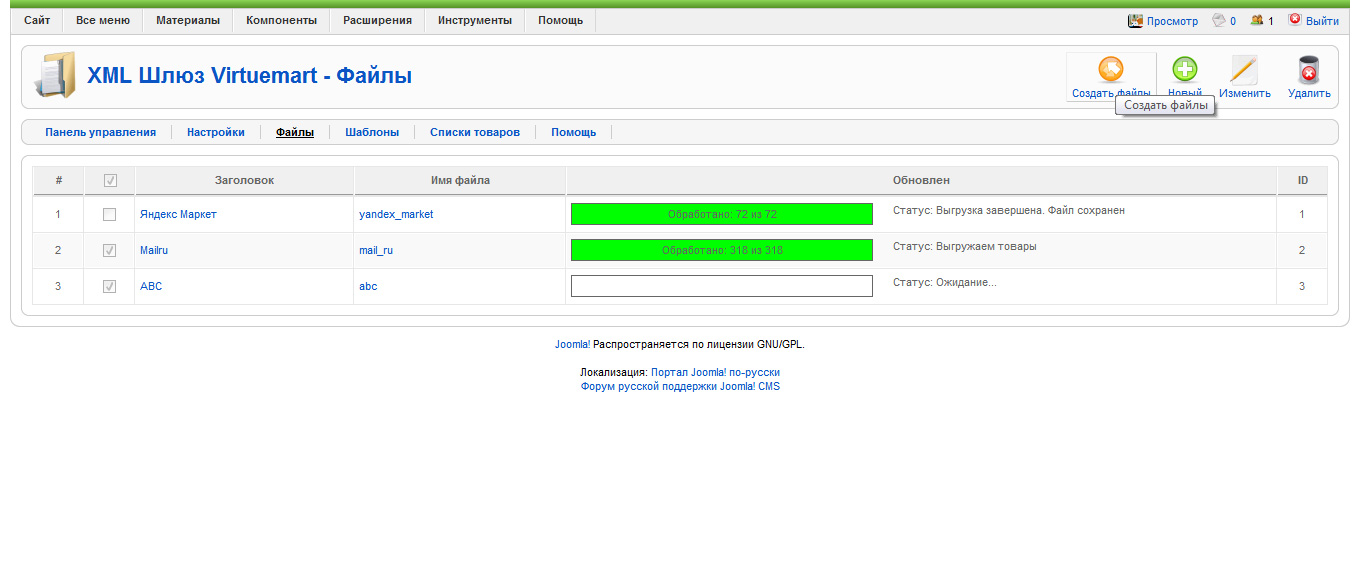Open the Сайт menu
1360x561 pixels.
(x=37, y=20)
